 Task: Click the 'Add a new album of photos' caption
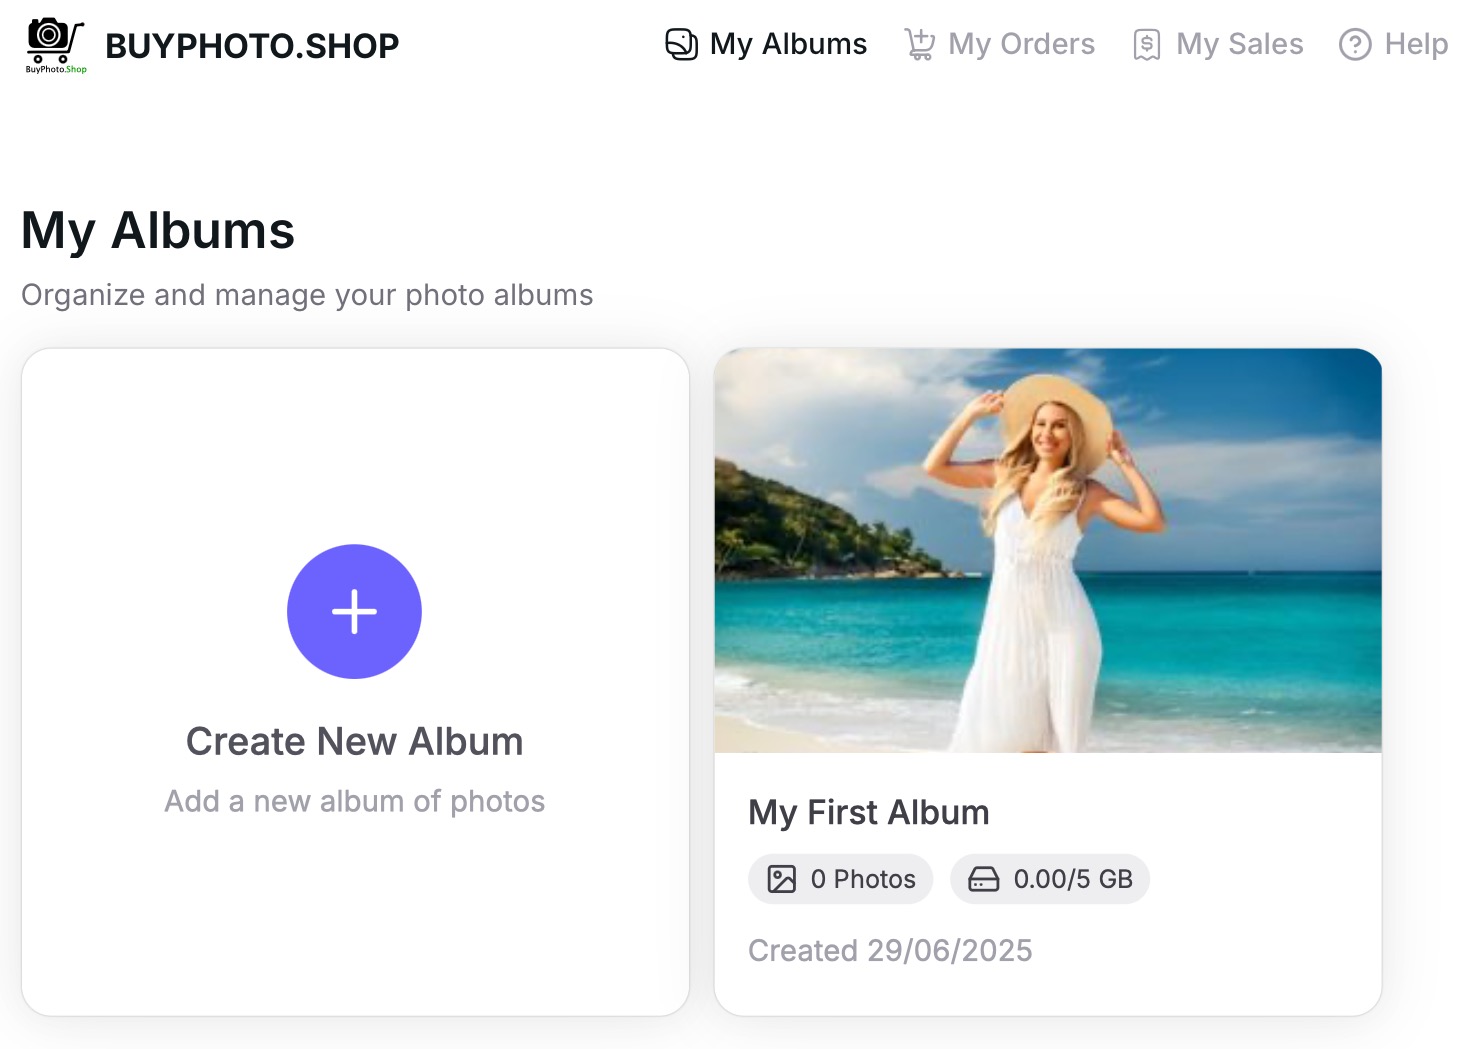[x=354, y=802]
